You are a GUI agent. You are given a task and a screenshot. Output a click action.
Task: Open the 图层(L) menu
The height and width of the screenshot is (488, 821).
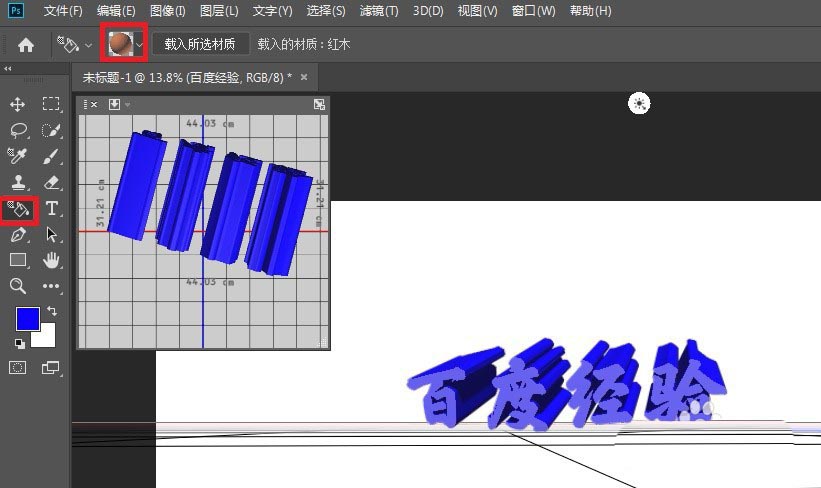[x=219, y=11]
